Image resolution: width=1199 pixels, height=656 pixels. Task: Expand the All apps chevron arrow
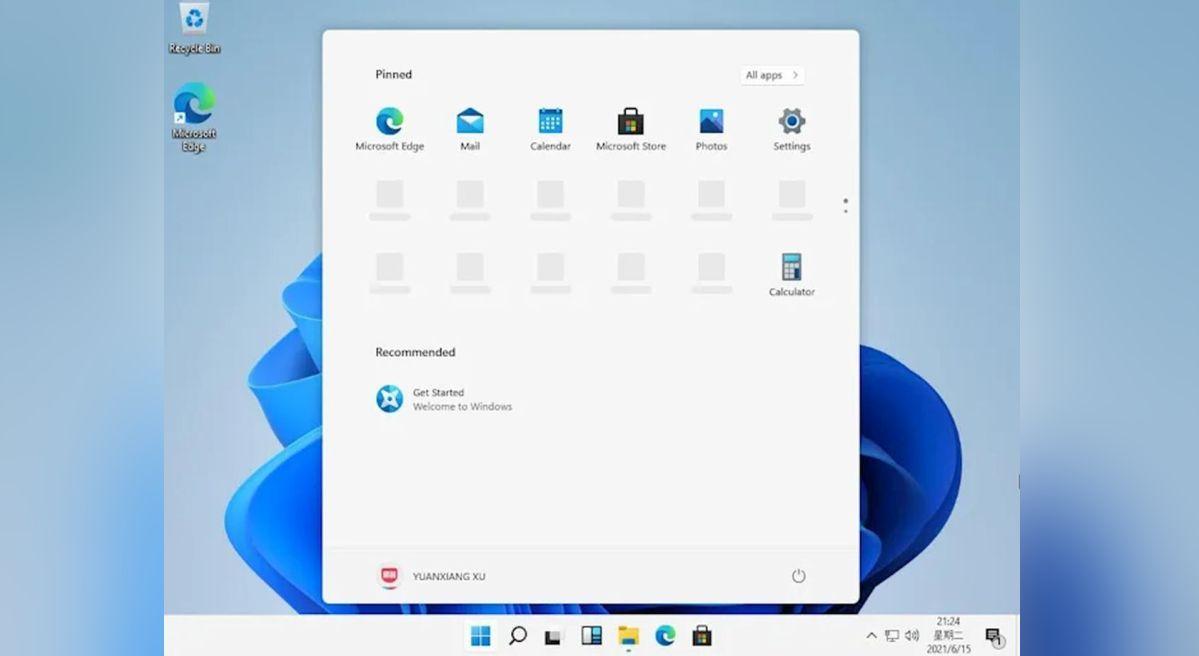(795, 75)
